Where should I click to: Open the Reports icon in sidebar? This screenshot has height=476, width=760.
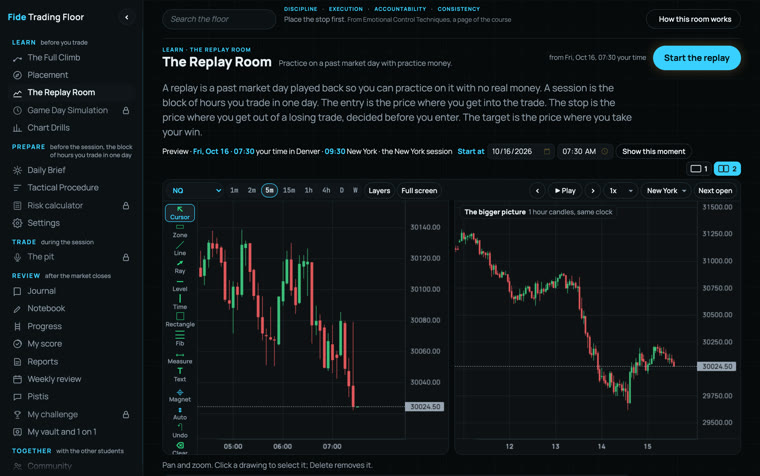pos(17,362)
